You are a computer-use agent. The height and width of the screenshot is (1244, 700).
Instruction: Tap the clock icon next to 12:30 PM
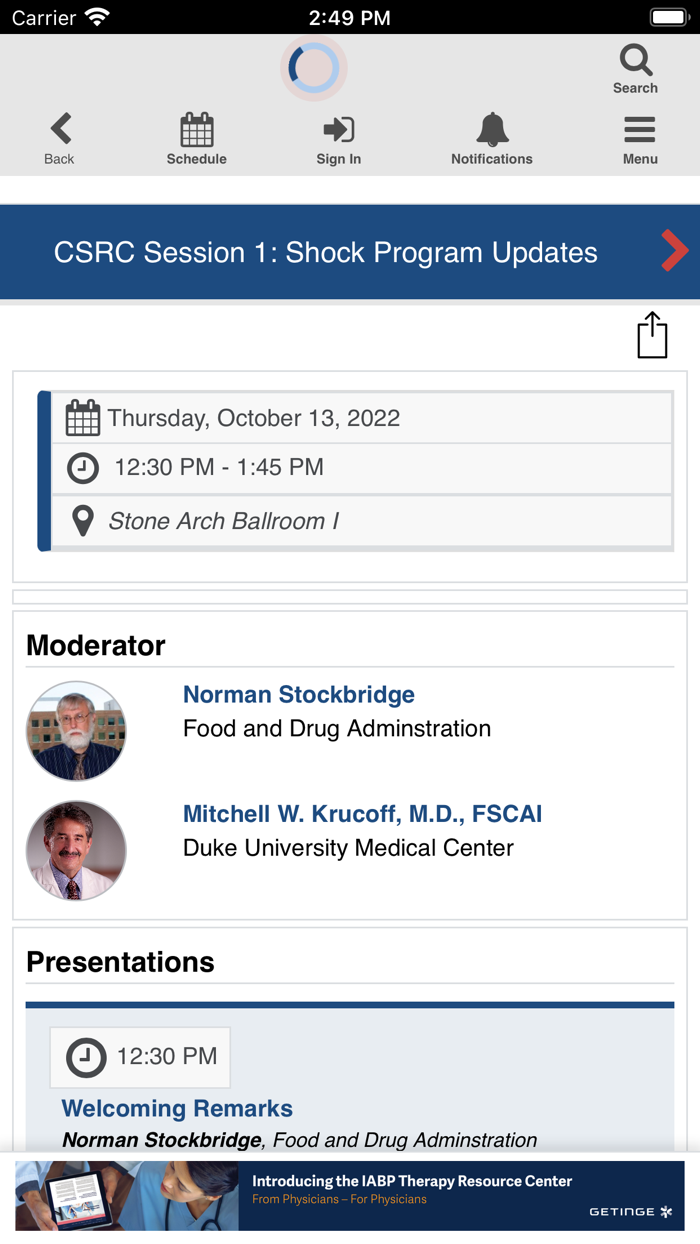(x=83, y=468)
